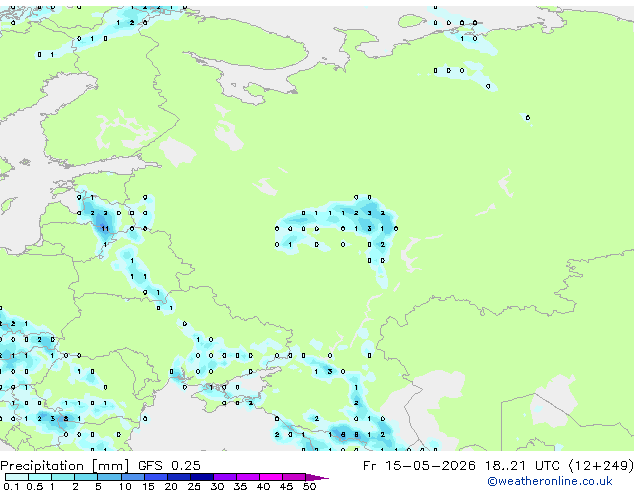The width and height of the screenshot is (634, 490).
Task: Click the above-50 arrow tip of legend
Action: point(317,477)
